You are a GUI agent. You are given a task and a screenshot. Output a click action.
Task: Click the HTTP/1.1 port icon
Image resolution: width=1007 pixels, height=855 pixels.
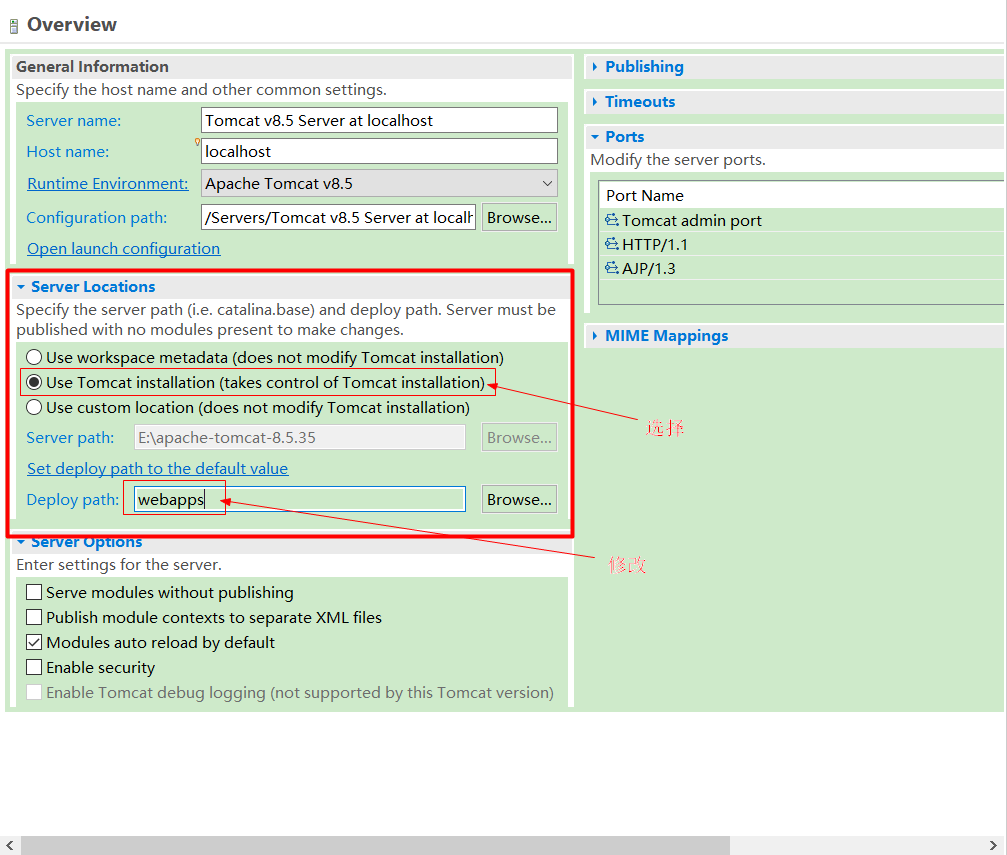tap(611, 244)
